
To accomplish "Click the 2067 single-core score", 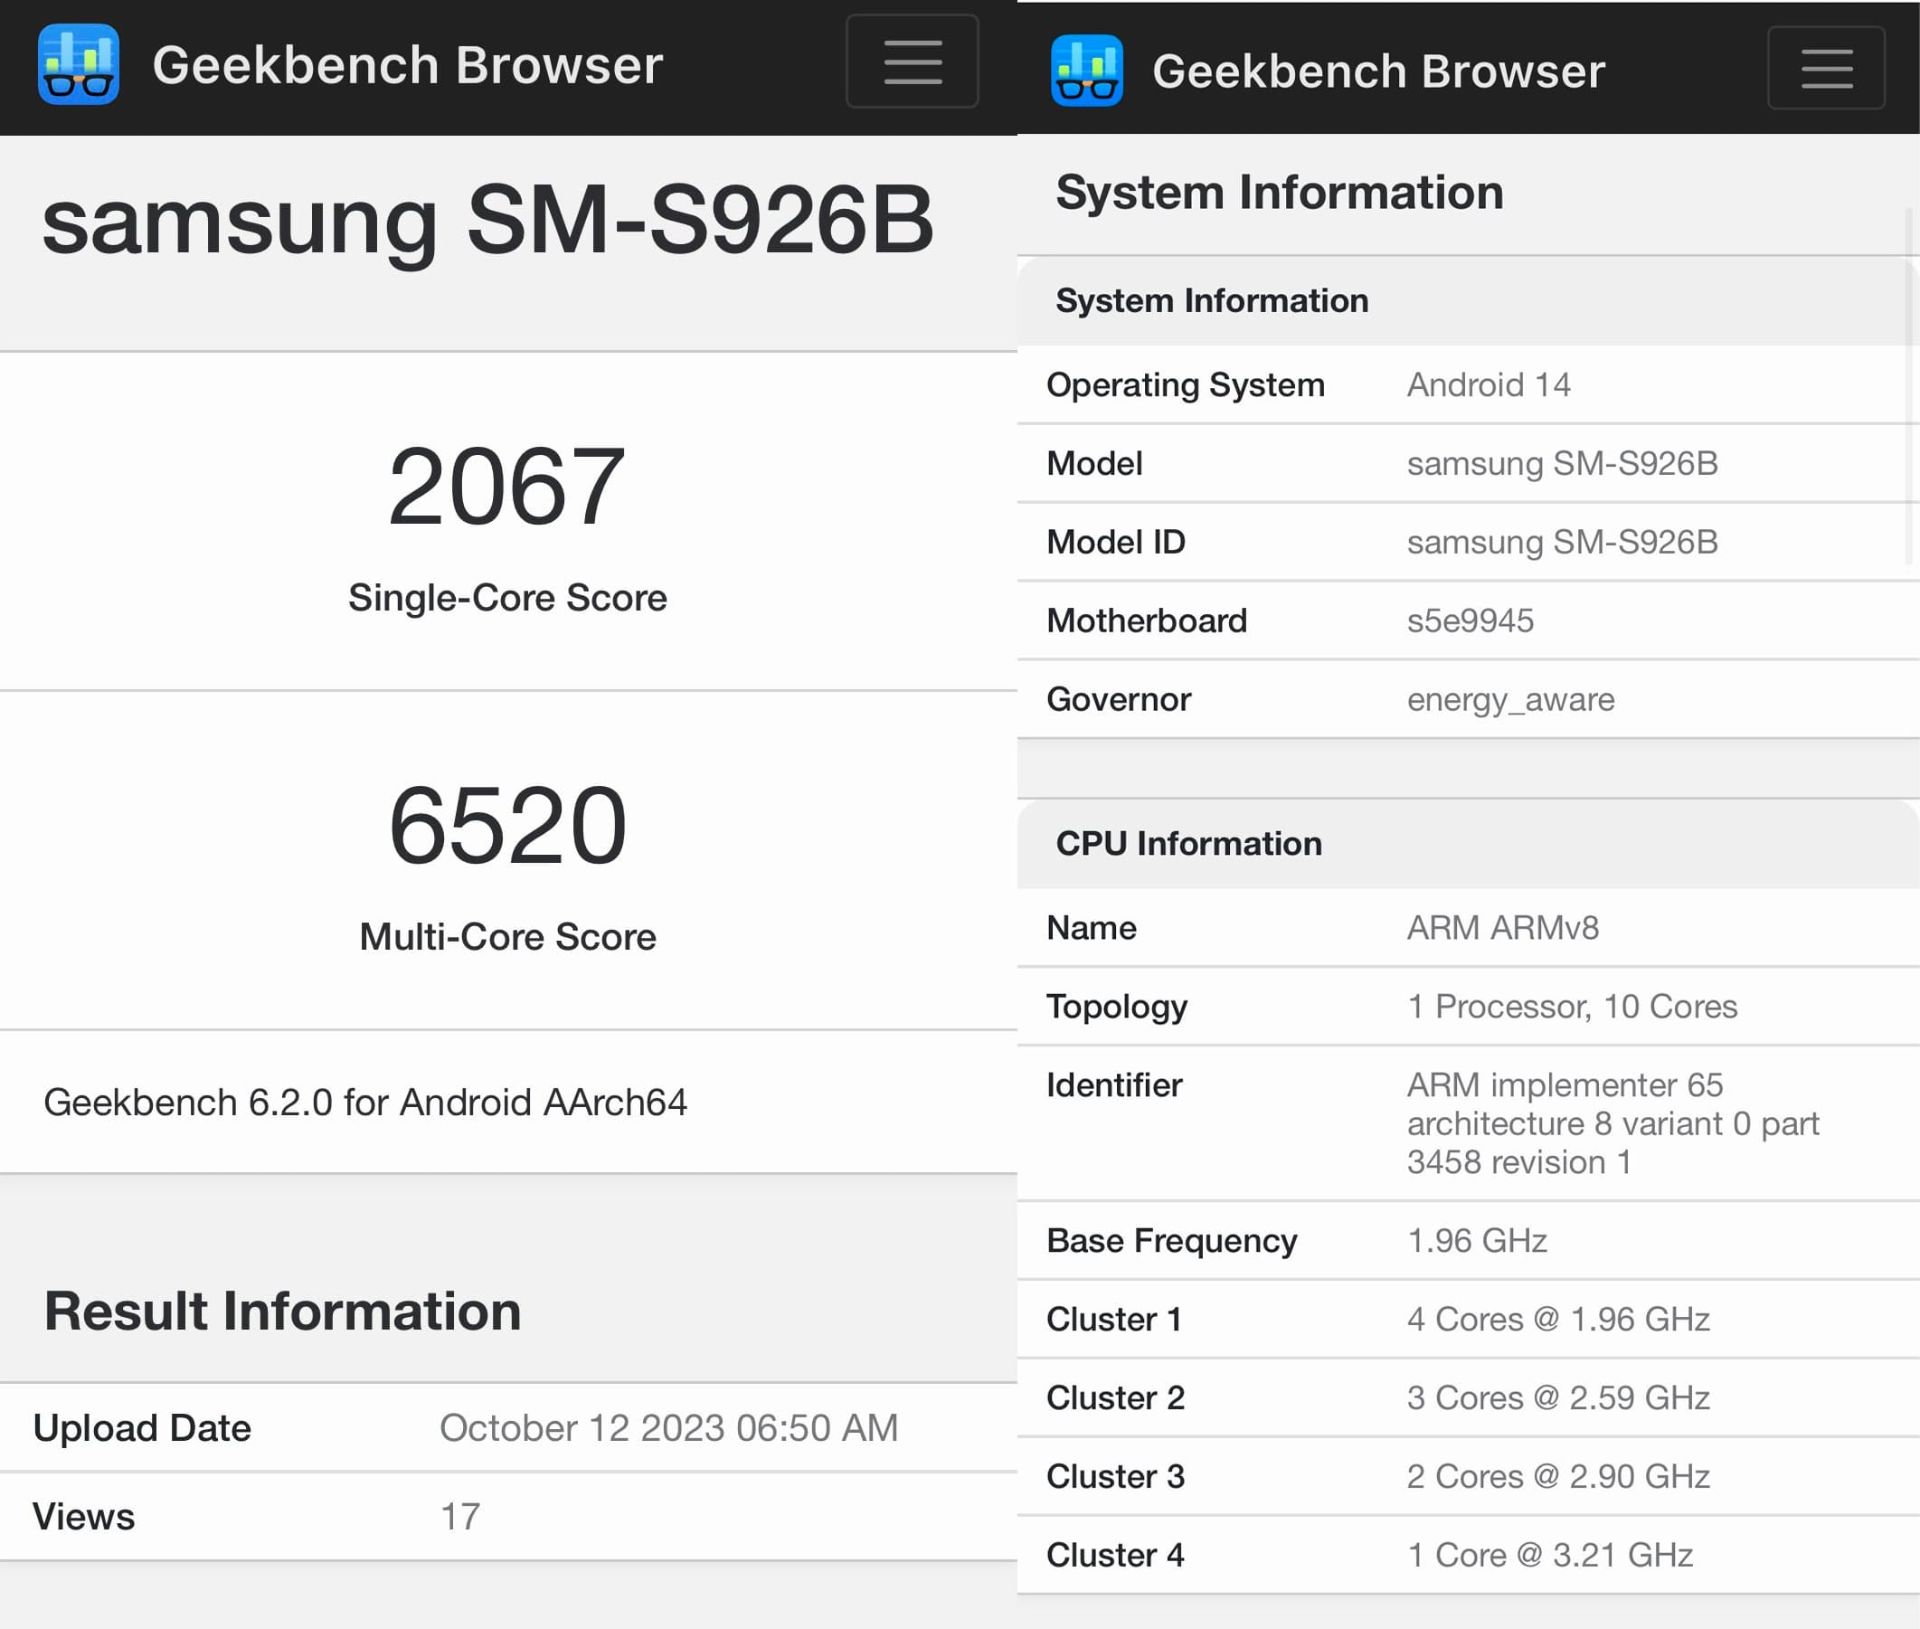I will pos(507,487).
